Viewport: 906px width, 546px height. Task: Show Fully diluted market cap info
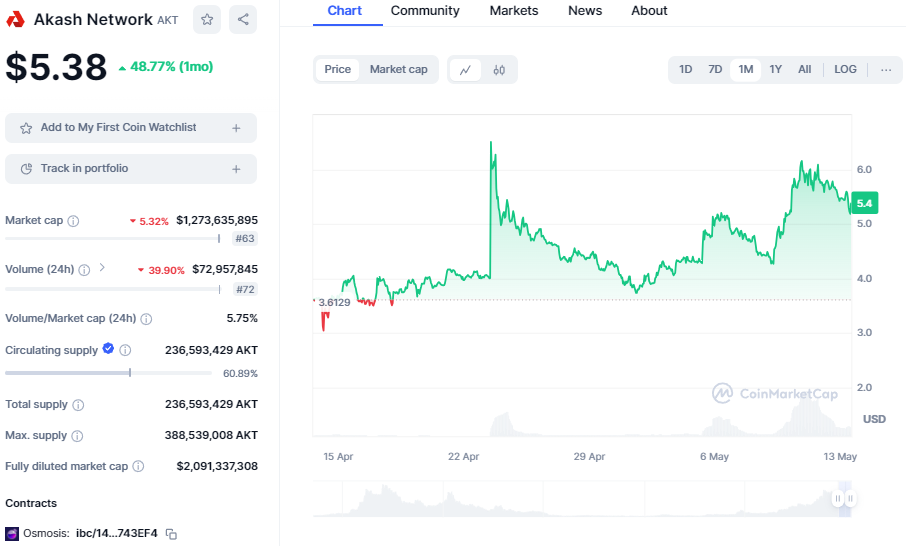pyautogui.click(x=138, y=466)
